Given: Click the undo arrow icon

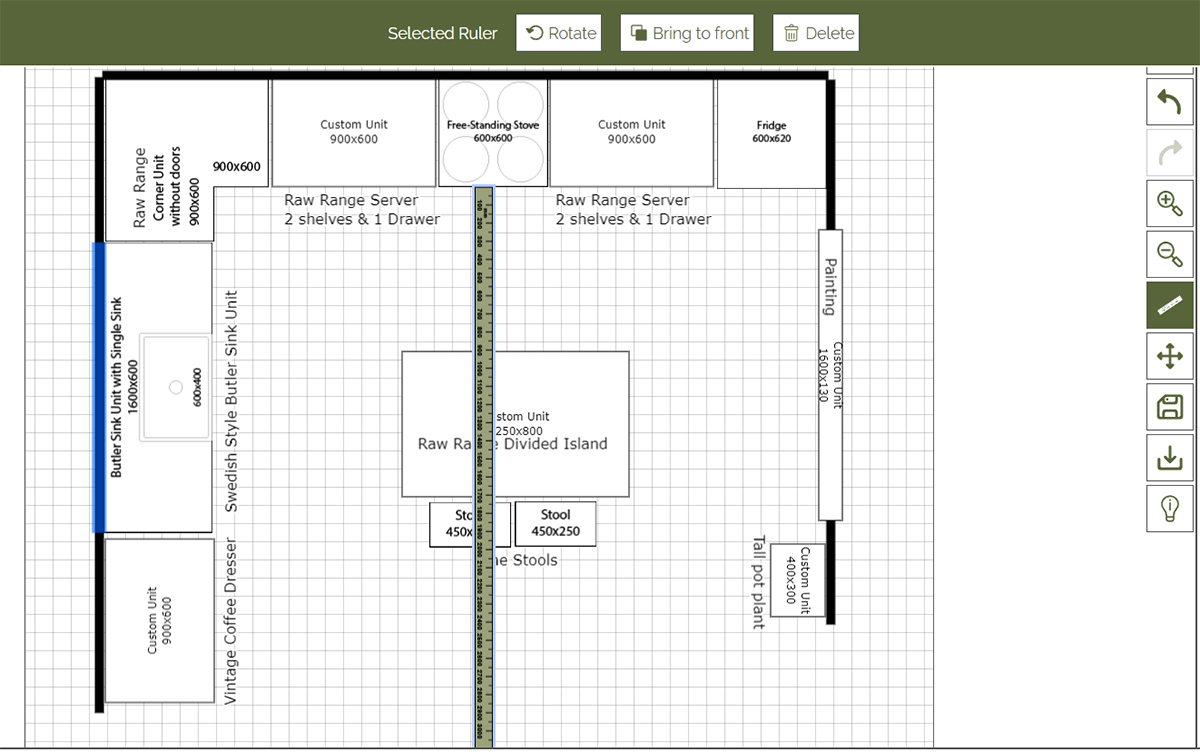Looking at the screenshot, I should coord(1169,101).
